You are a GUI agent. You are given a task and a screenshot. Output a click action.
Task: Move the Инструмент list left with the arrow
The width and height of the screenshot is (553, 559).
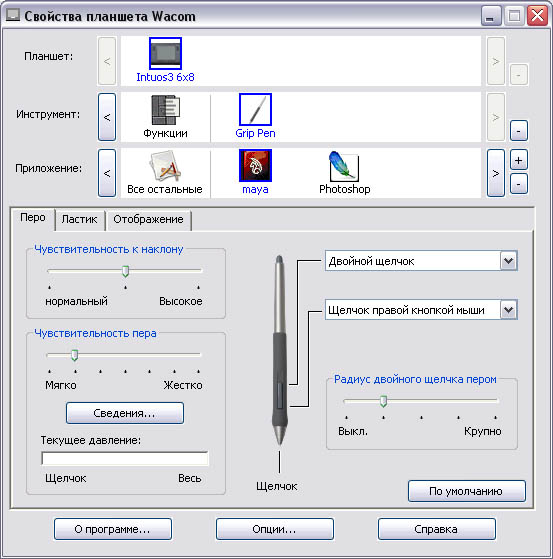point(107,117)
